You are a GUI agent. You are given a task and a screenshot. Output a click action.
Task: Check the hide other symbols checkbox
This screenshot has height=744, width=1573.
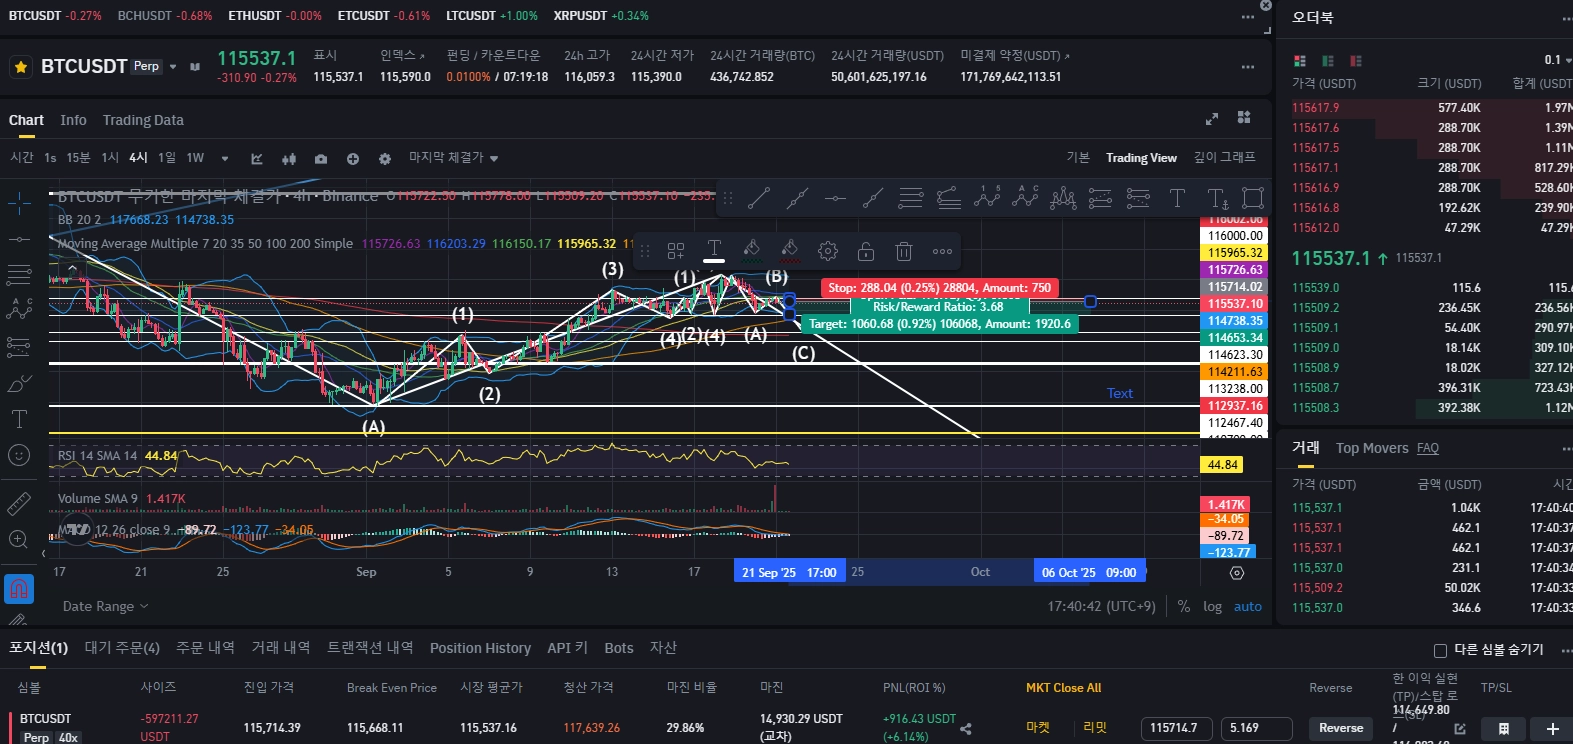click(1441, 650)
